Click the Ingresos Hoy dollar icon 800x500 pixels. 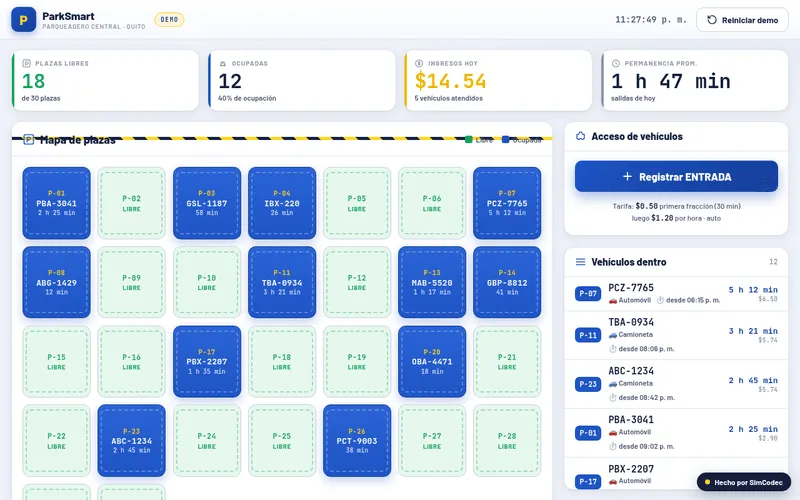coord(419,63)
